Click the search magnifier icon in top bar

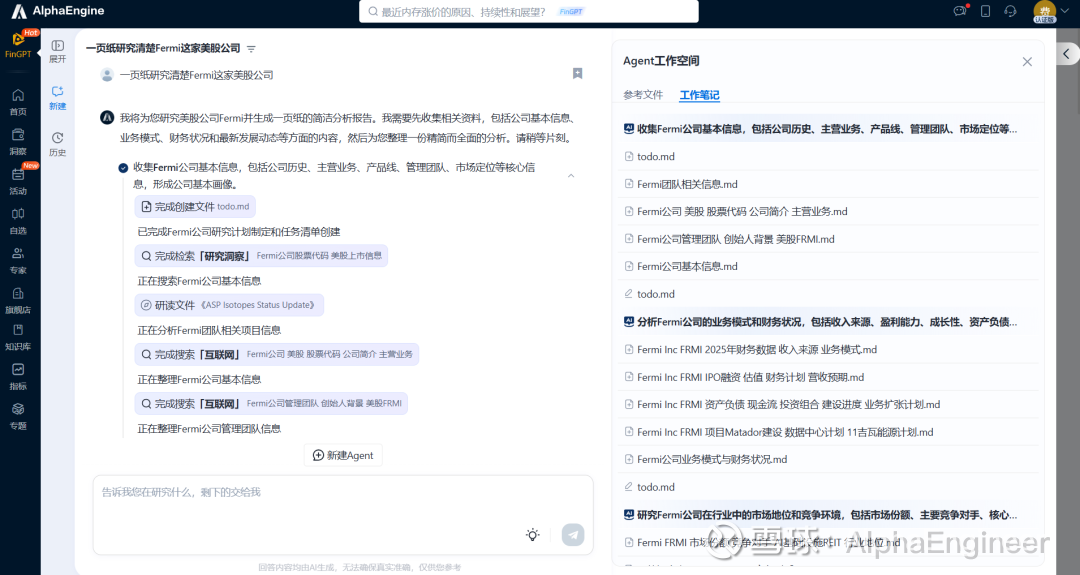click(x=373, y=12)
